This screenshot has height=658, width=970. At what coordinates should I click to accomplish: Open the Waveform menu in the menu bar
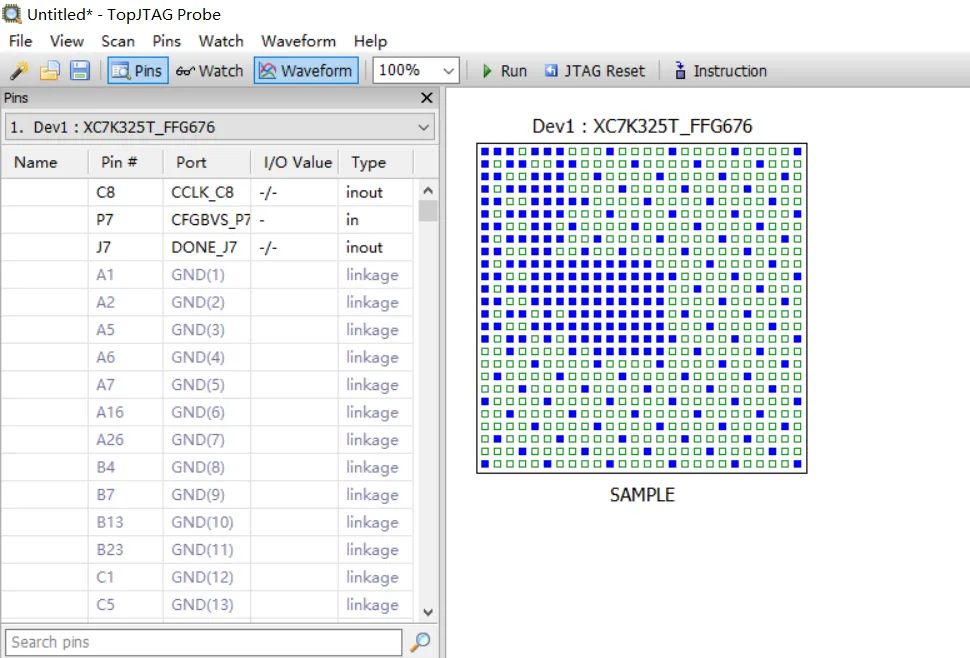(x=298, y=41)
